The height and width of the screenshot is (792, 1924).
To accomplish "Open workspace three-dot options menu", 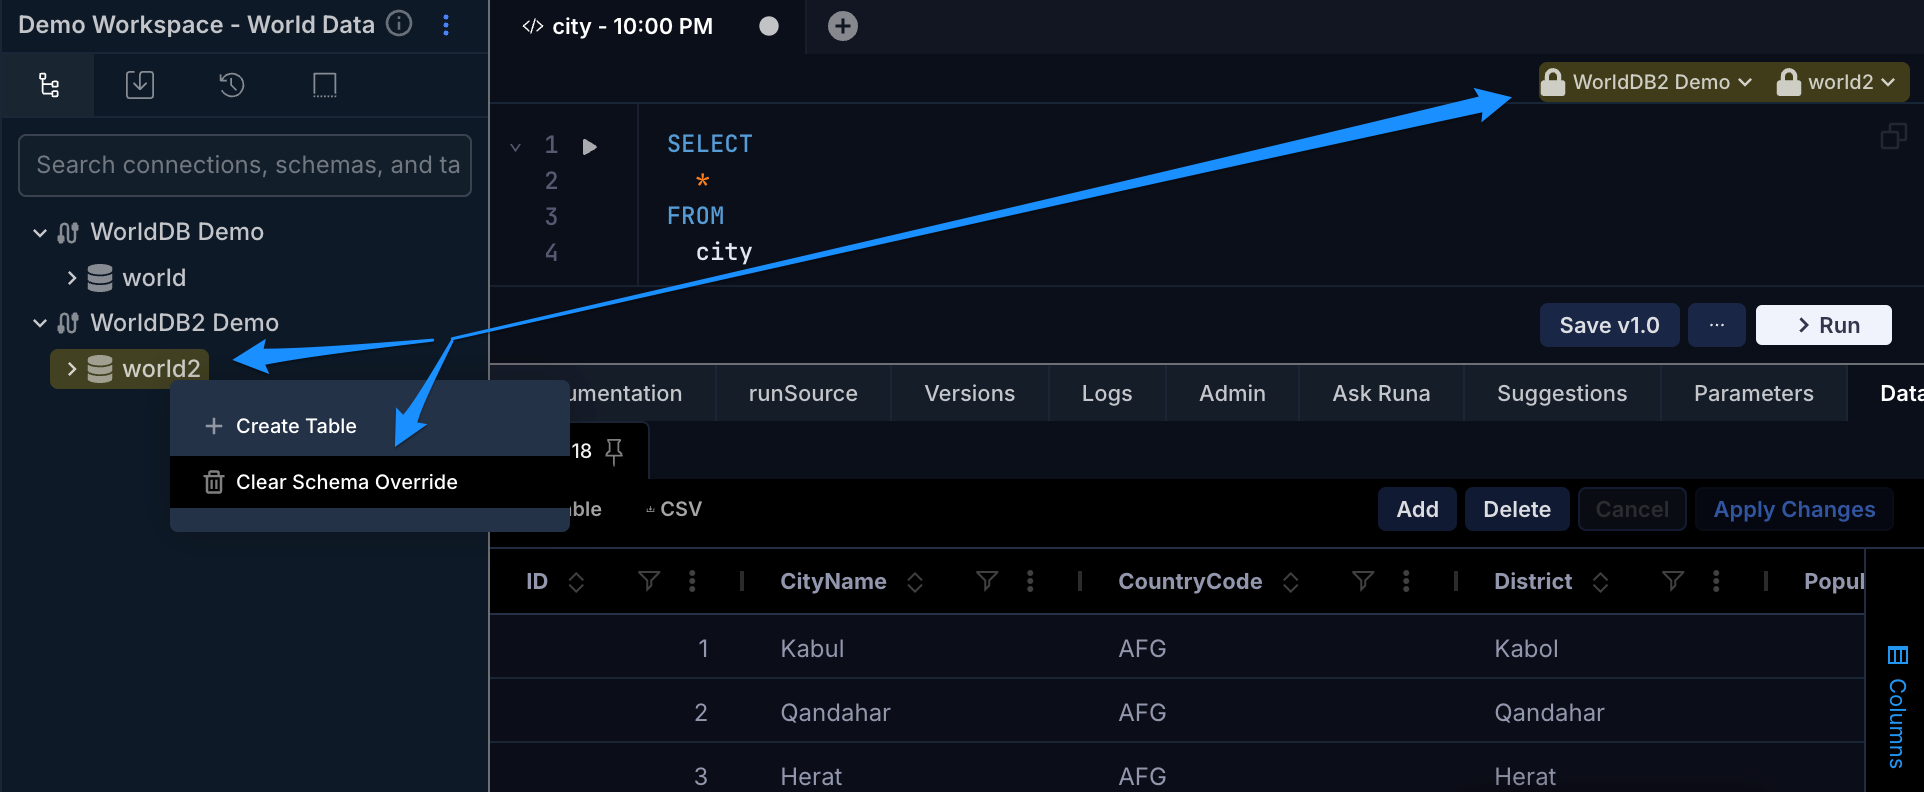I will point(446,25).
